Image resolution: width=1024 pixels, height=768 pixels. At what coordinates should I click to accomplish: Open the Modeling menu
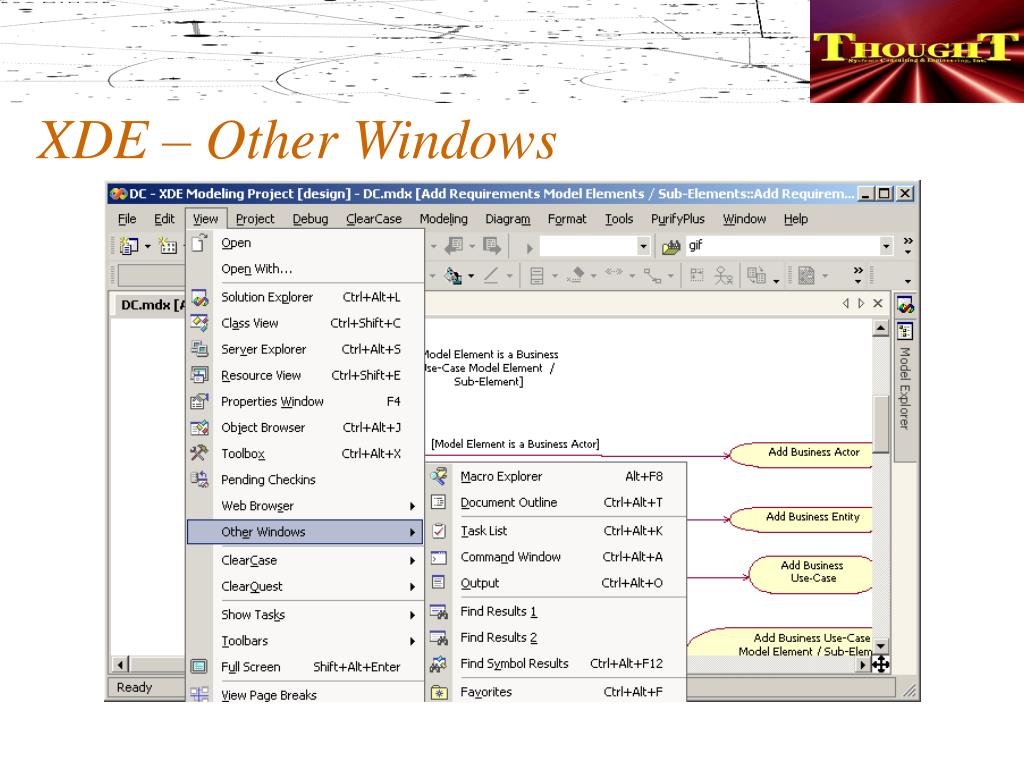(x=443, y=219)
